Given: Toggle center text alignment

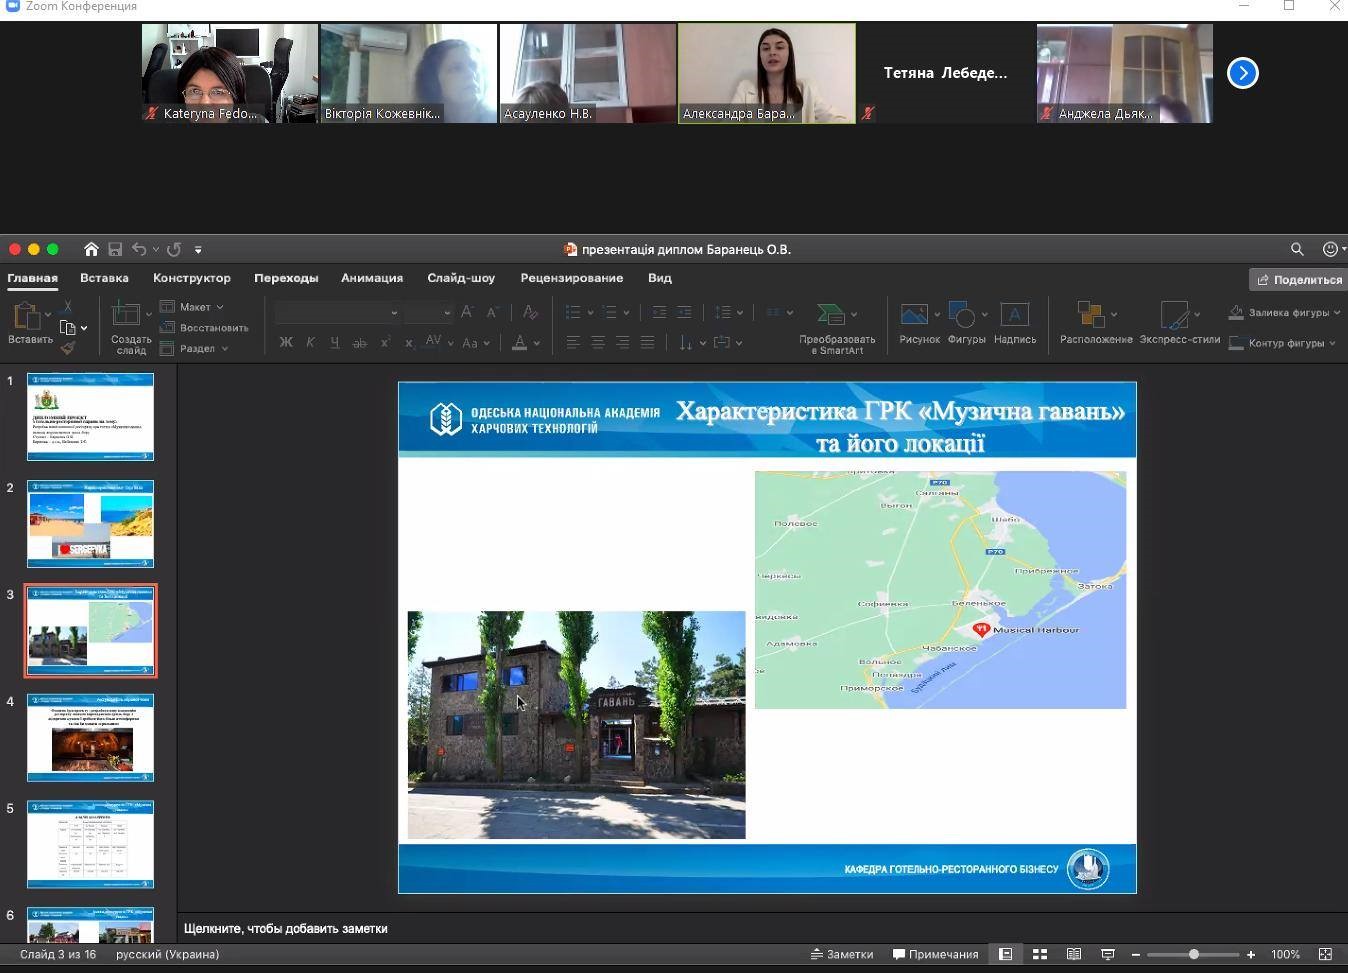Looking at the screenshot, I should pos(598,342).
